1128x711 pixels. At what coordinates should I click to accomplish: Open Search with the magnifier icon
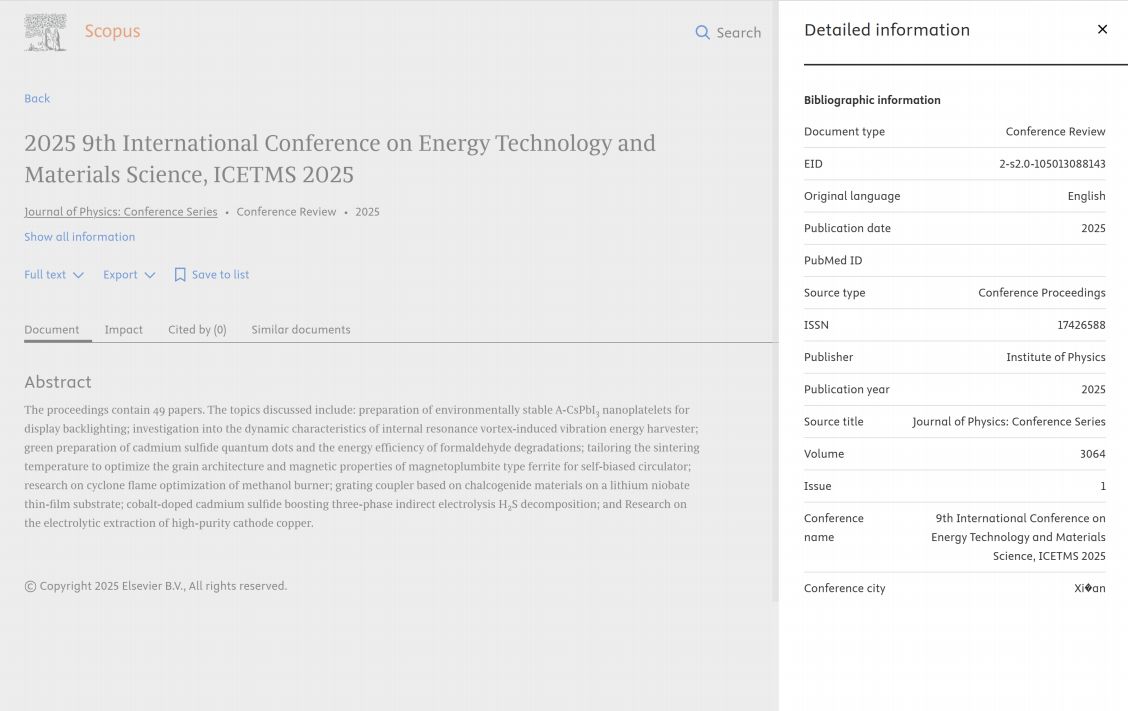703,33
